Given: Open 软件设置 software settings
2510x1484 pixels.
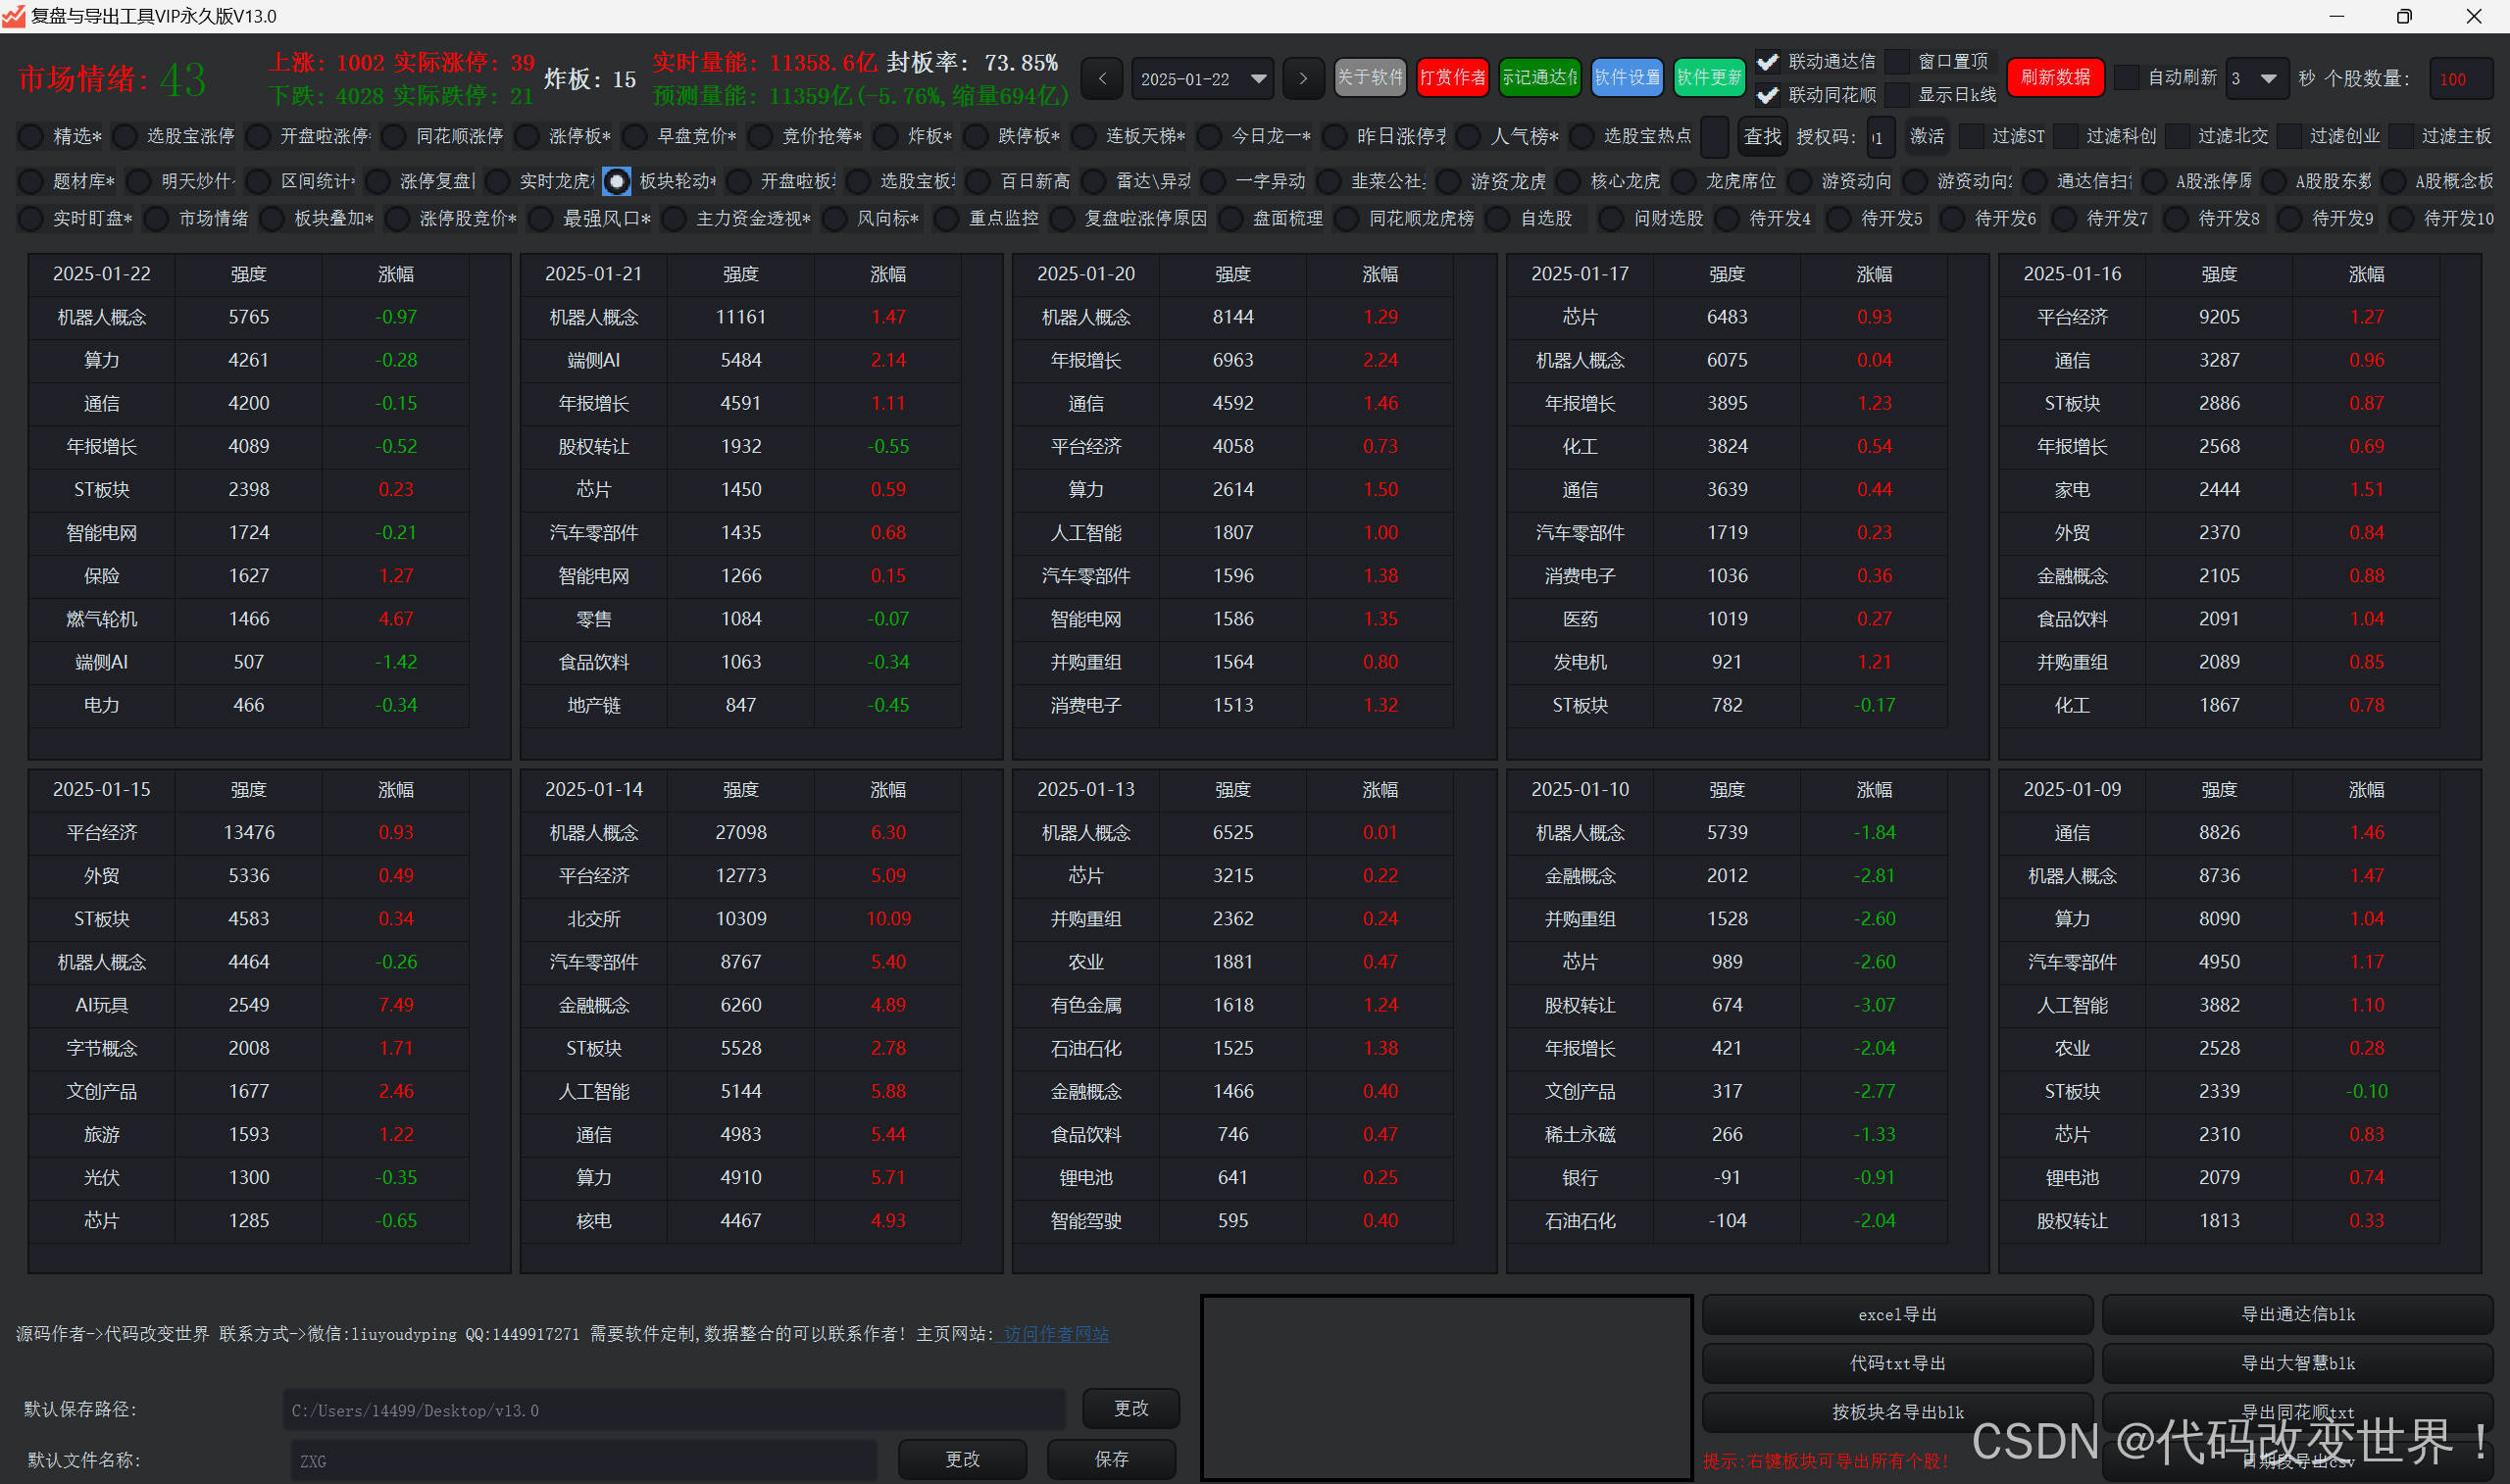Looking at the screenshot, I should [1626, 77].
